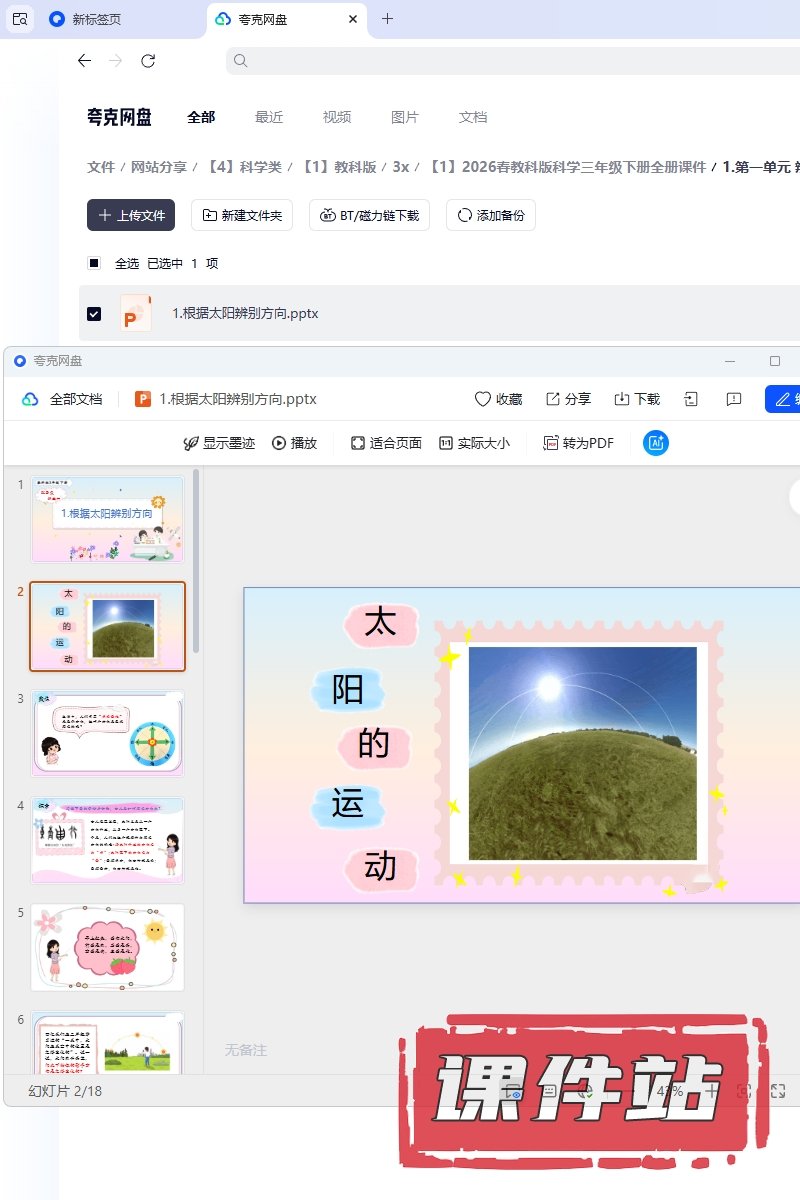This screenshot has height=1200, width=800.
Task: Download the pptx via 下载 icon
Action: (x=622, y=399)
